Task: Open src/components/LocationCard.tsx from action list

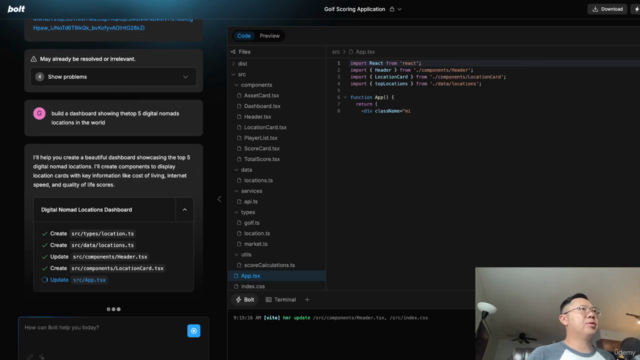Action: coord(117,268)
